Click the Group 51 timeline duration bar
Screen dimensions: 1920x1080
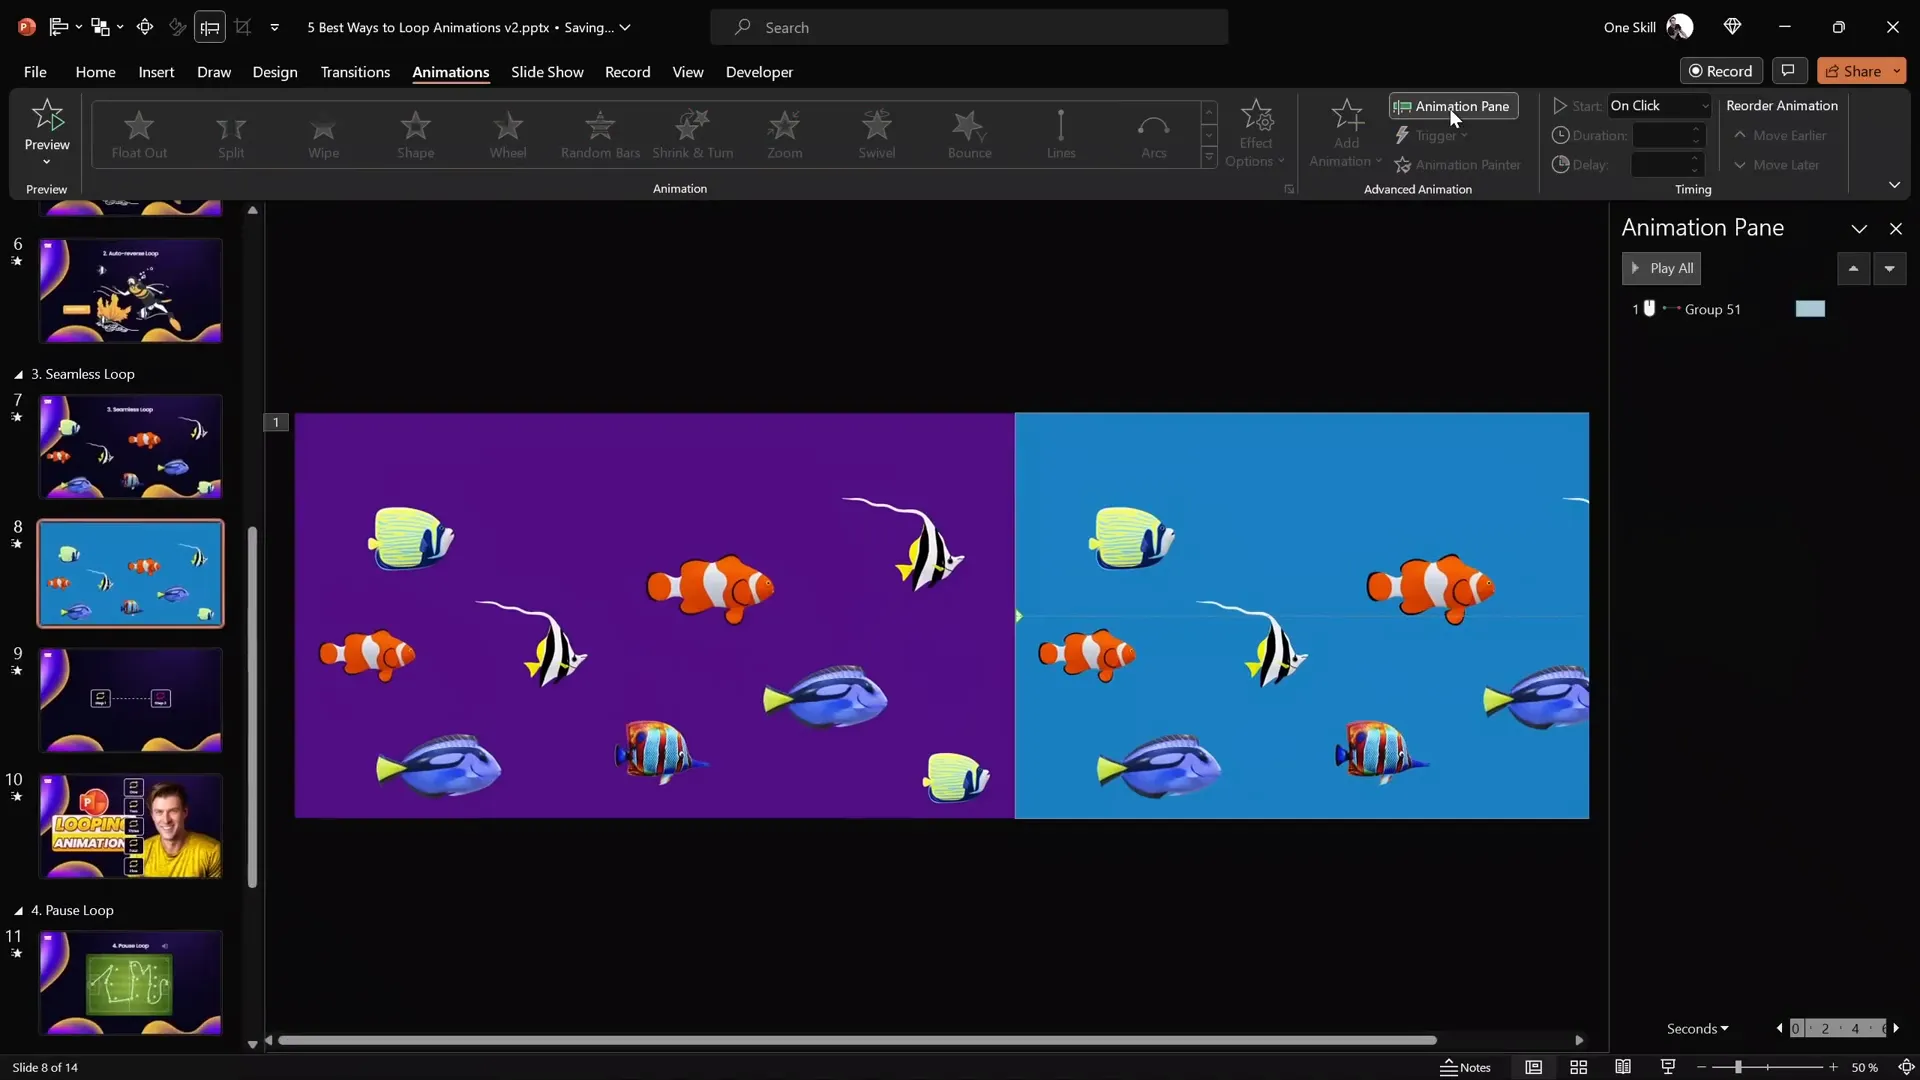point(1810,309)
